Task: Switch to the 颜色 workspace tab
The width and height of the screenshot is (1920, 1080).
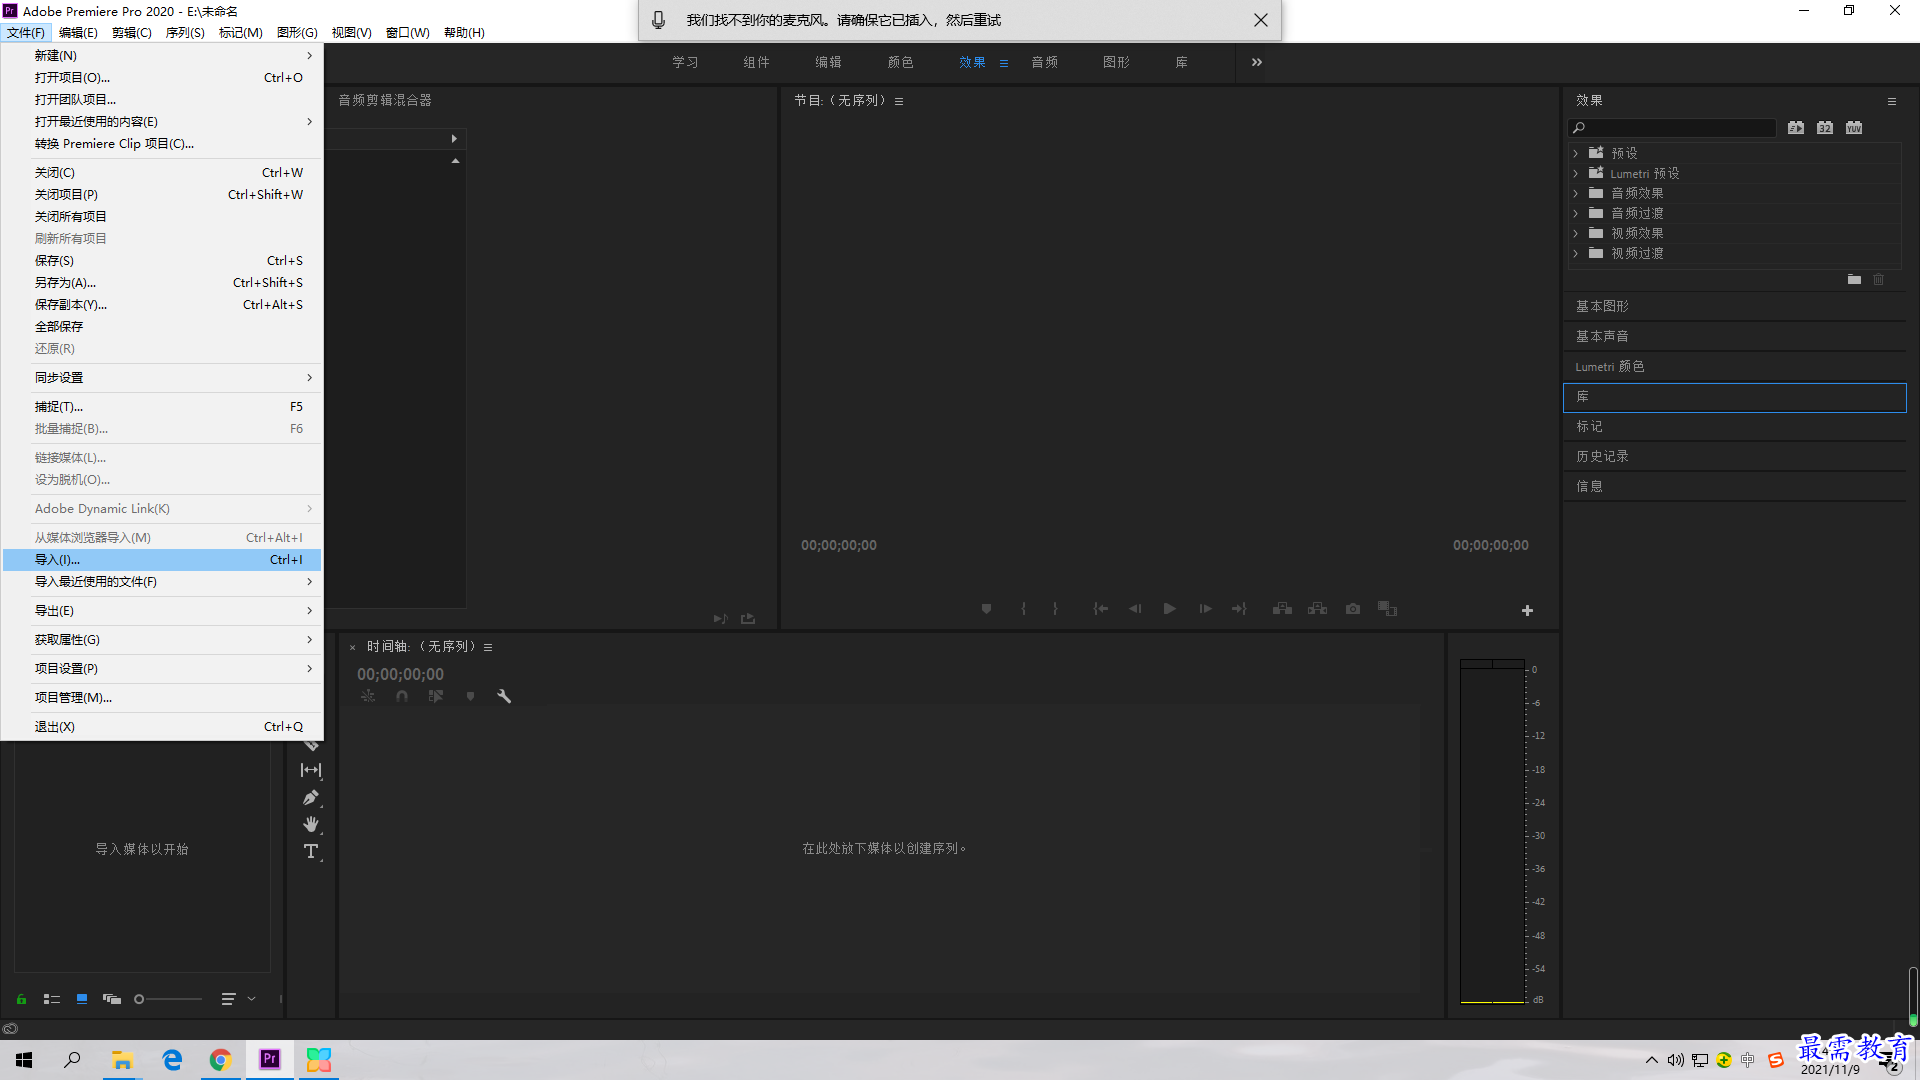Action: [x=900, y=62]
